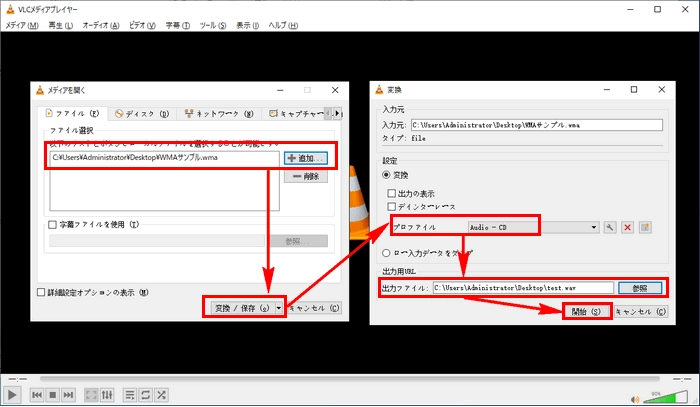Image resolution: width=700 pixels, height=407 pixels.
Task: Toggle loop/repeat mode icon
Action: coord(145,395)
